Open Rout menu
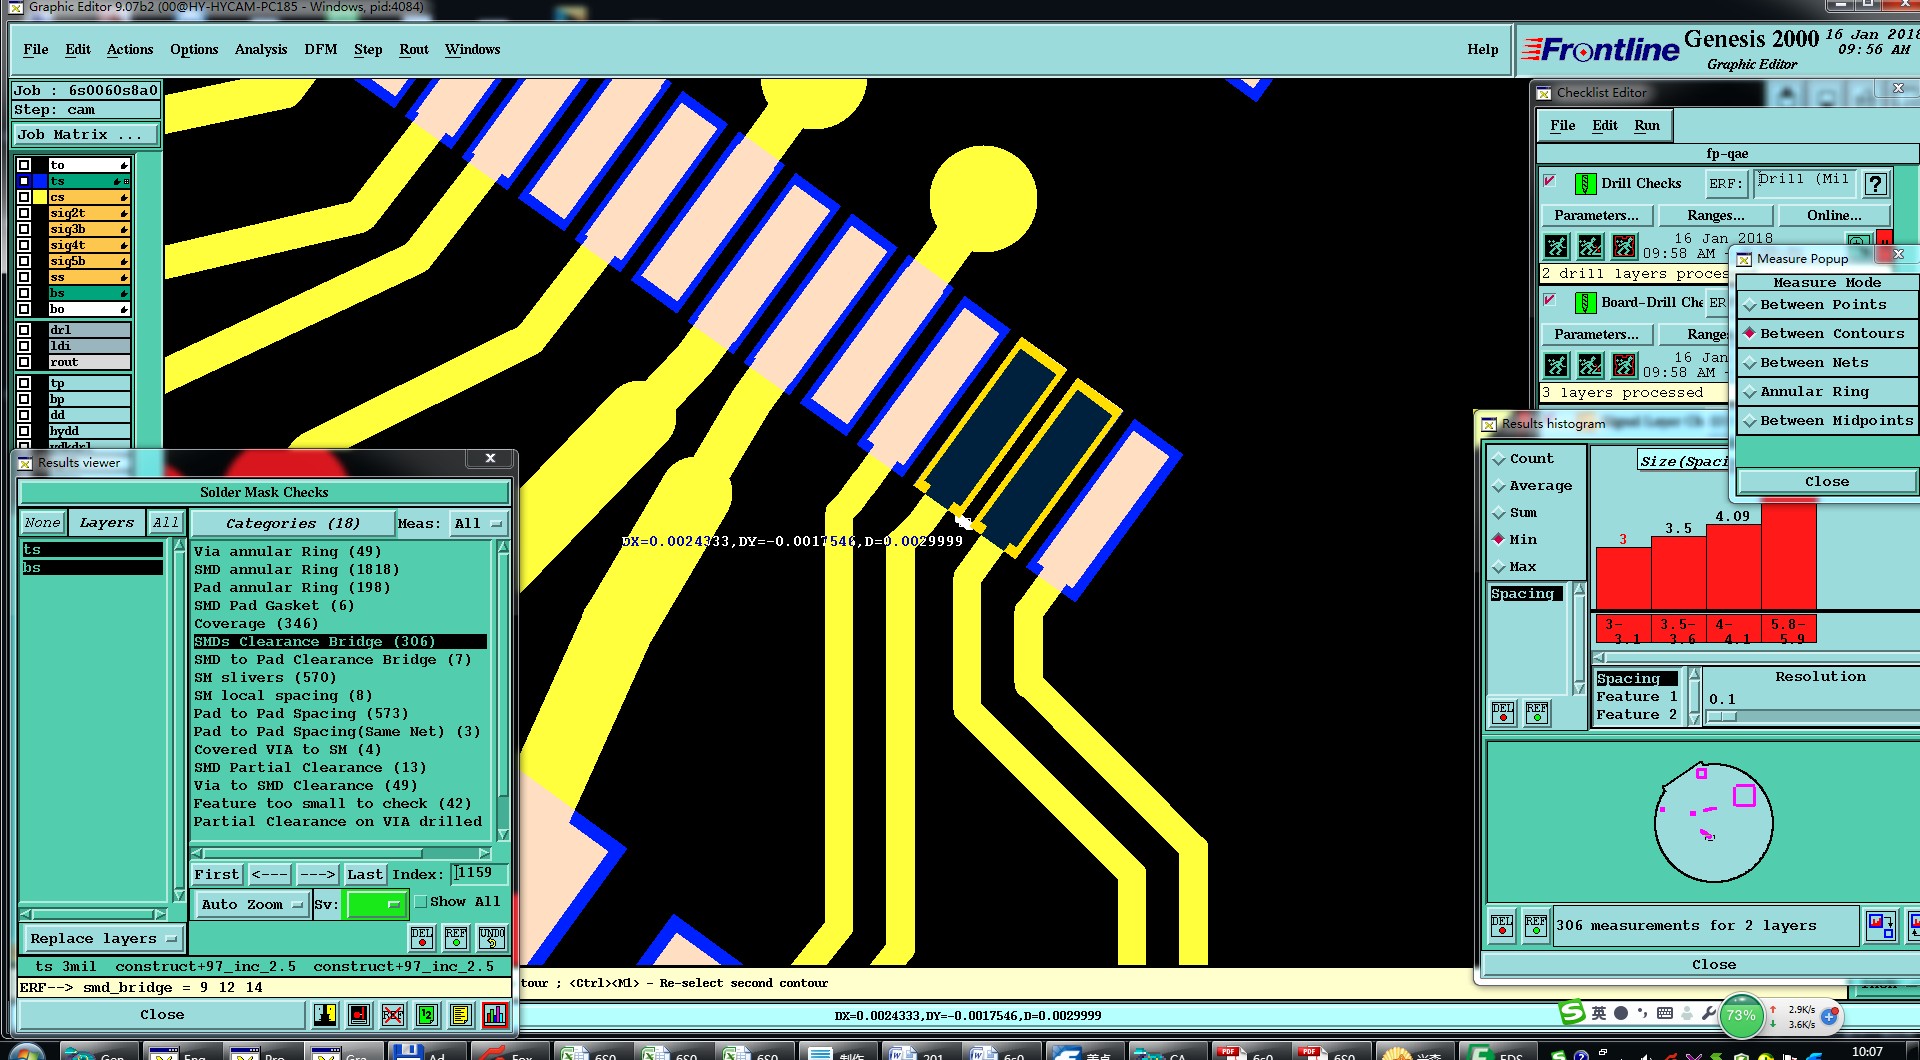 pyautogui.click(x=414, y=50)
